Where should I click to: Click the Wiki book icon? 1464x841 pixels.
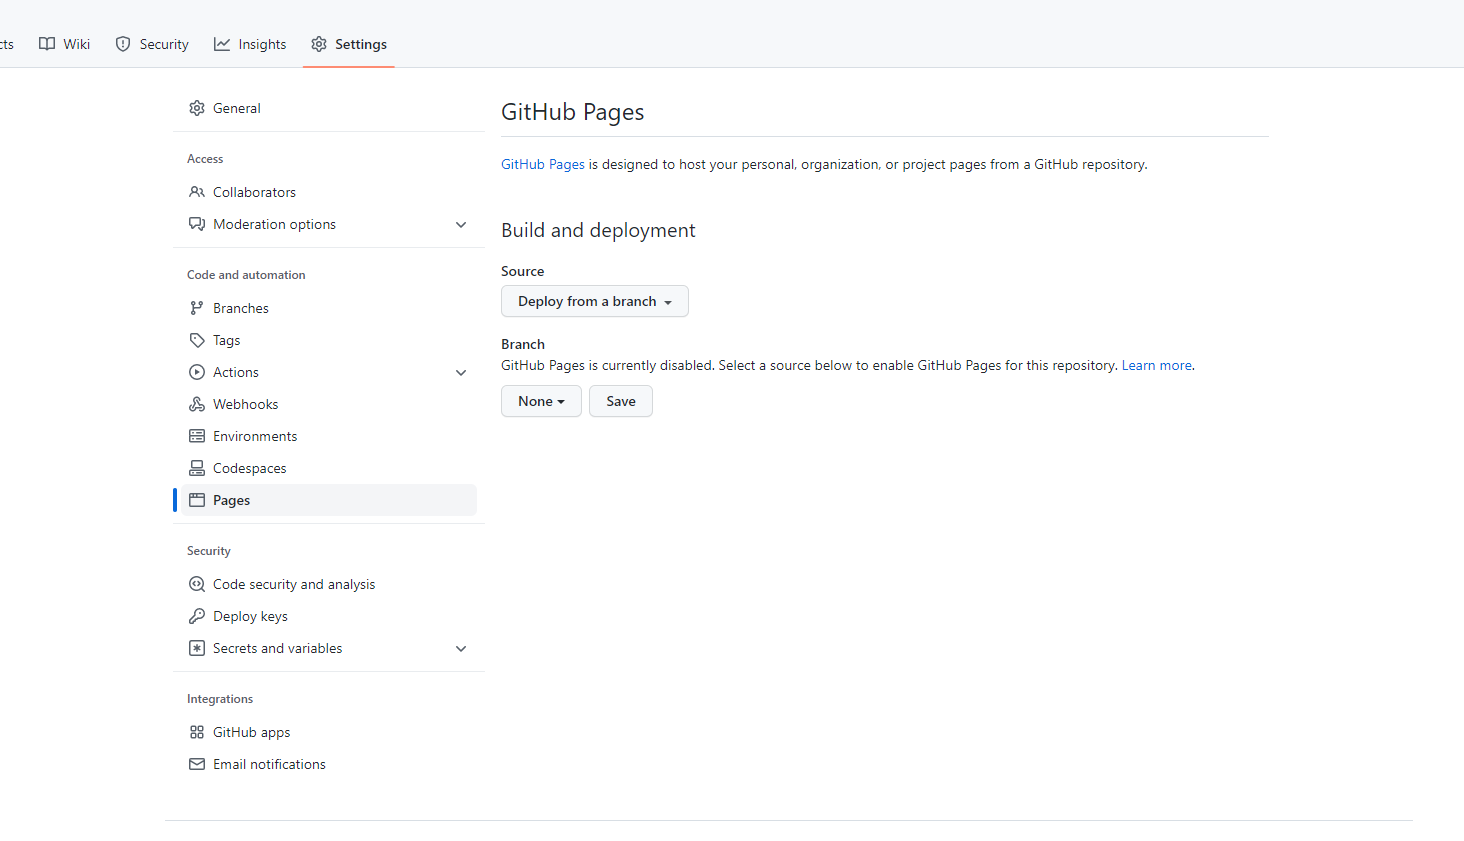coord(46,43)
